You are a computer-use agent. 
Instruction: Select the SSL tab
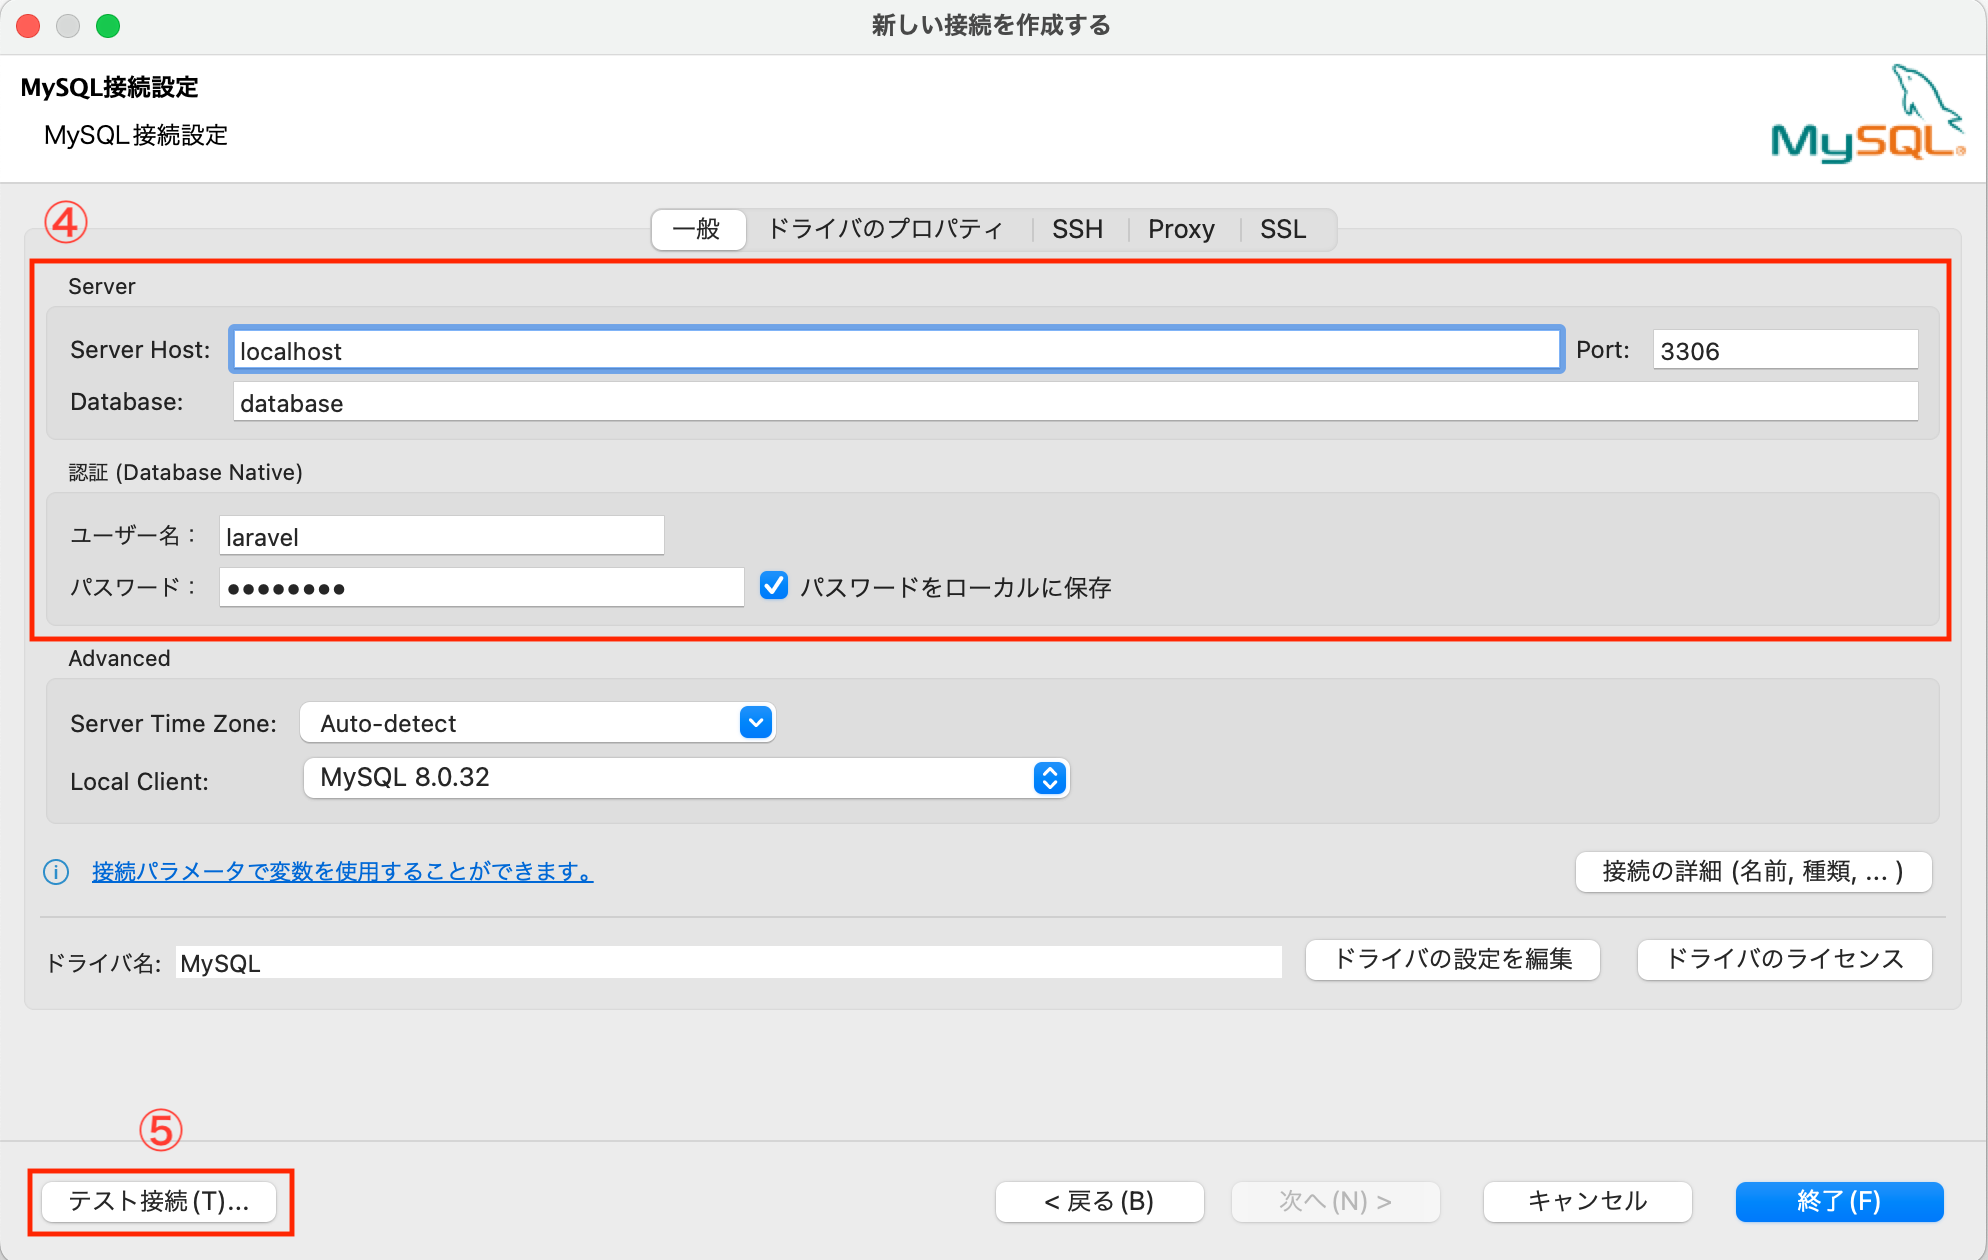coord(1283,229)
